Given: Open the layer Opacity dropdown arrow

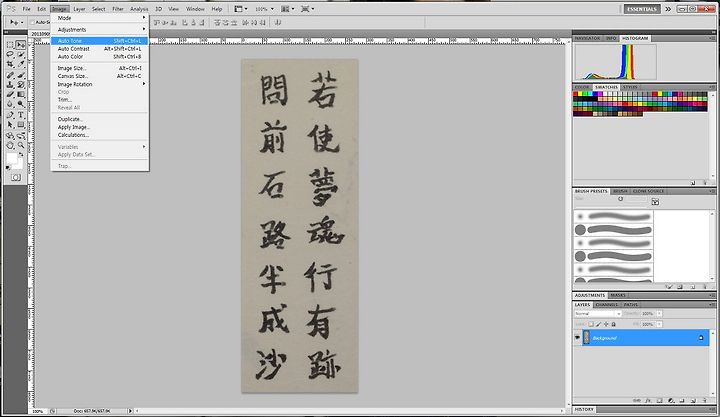Looking at the screenshot, I should [x=659, y=314].
